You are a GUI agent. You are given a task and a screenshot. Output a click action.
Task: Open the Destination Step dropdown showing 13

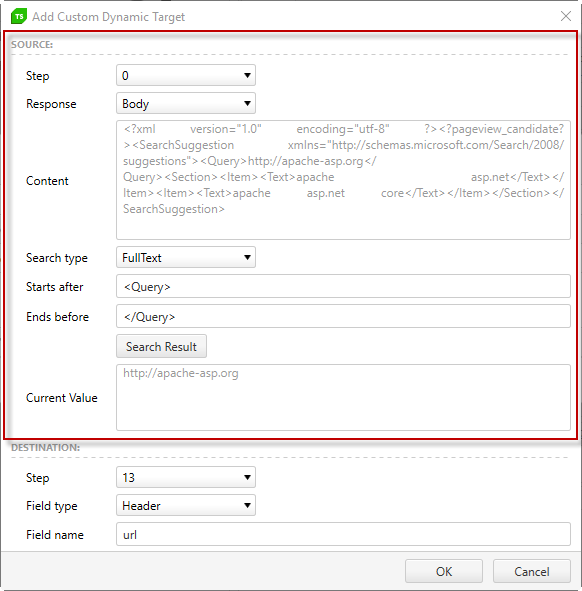click(x=186, y=477)
